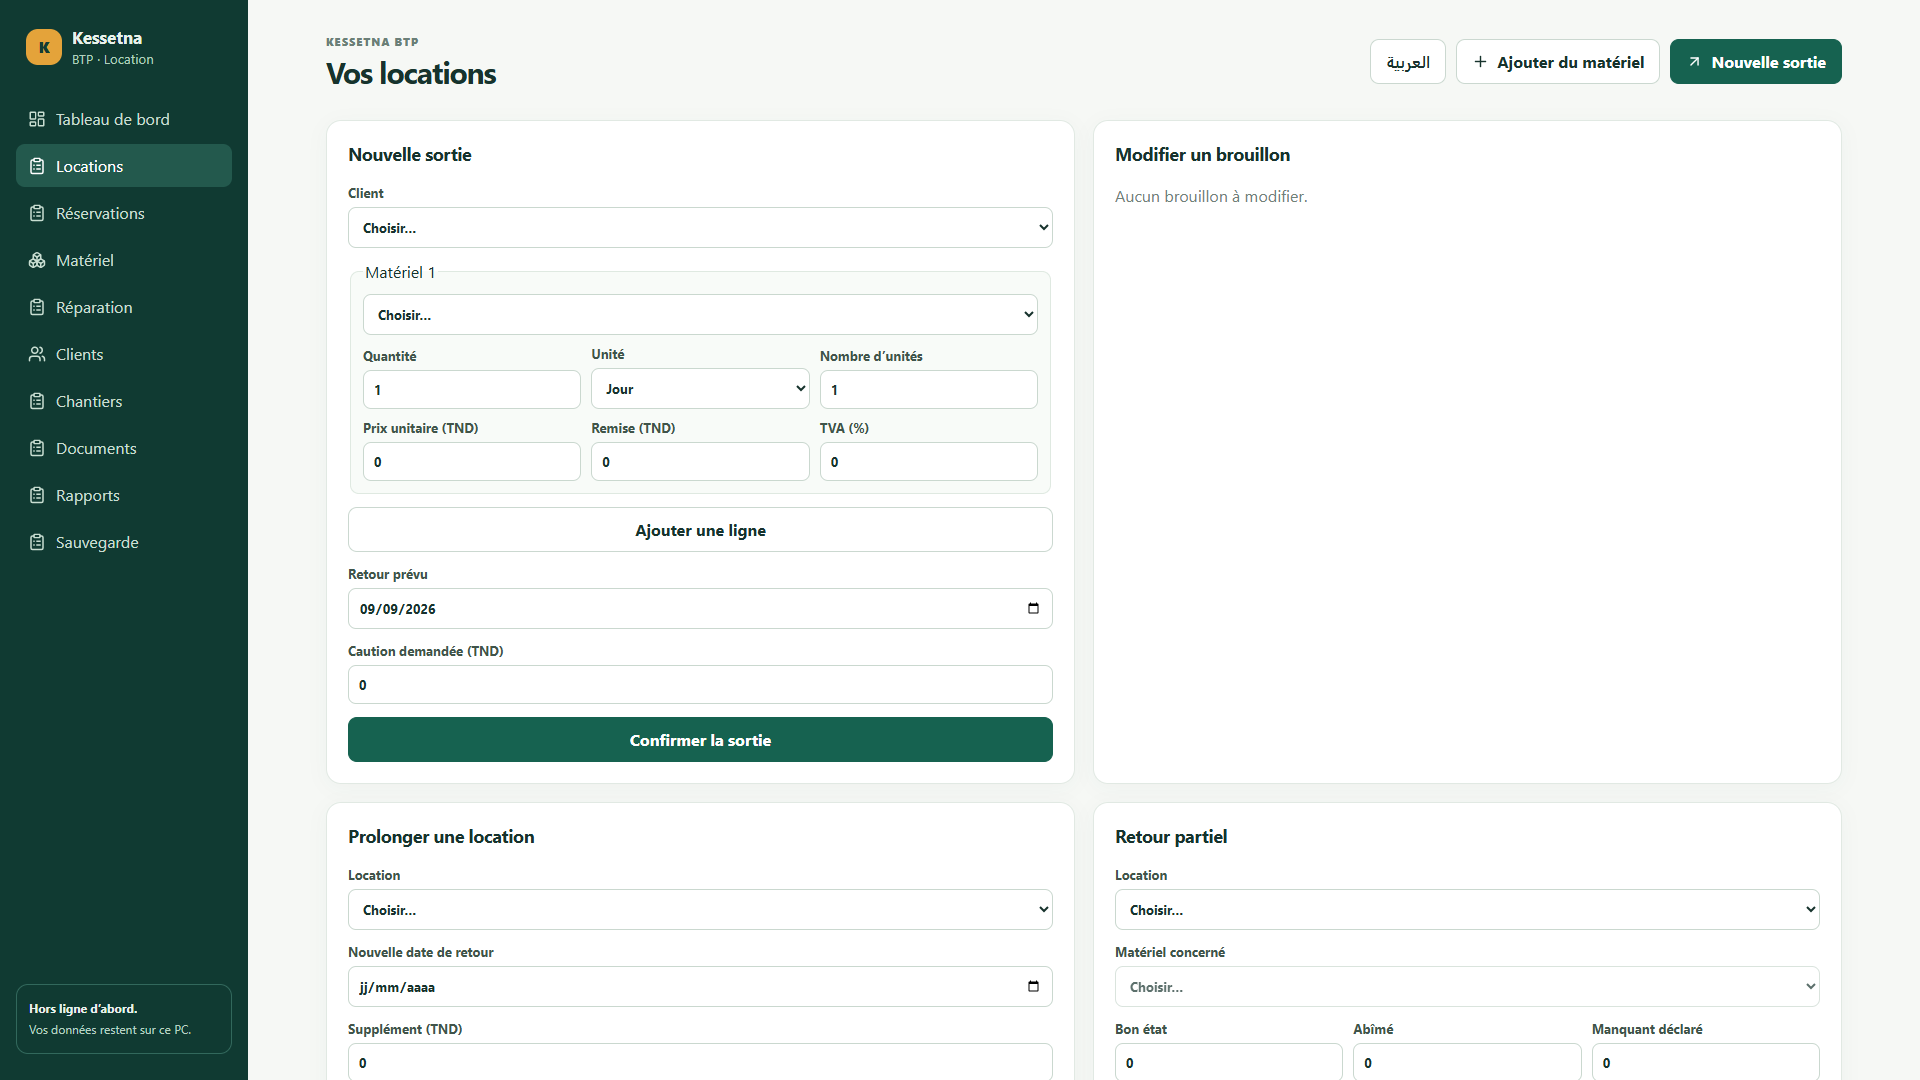Image resolution: width=1920 pixels, height=1080 pixels.
Task: Click the Kessetna K logo badge
Action: pyautogui.click(x=44, y=47)
